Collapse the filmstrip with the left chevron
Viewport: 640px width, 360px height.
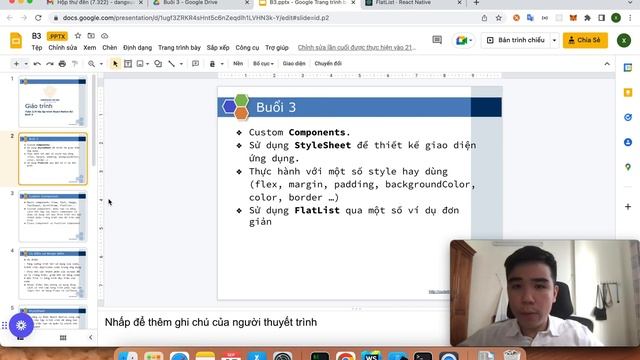click(x=91, y=338)
